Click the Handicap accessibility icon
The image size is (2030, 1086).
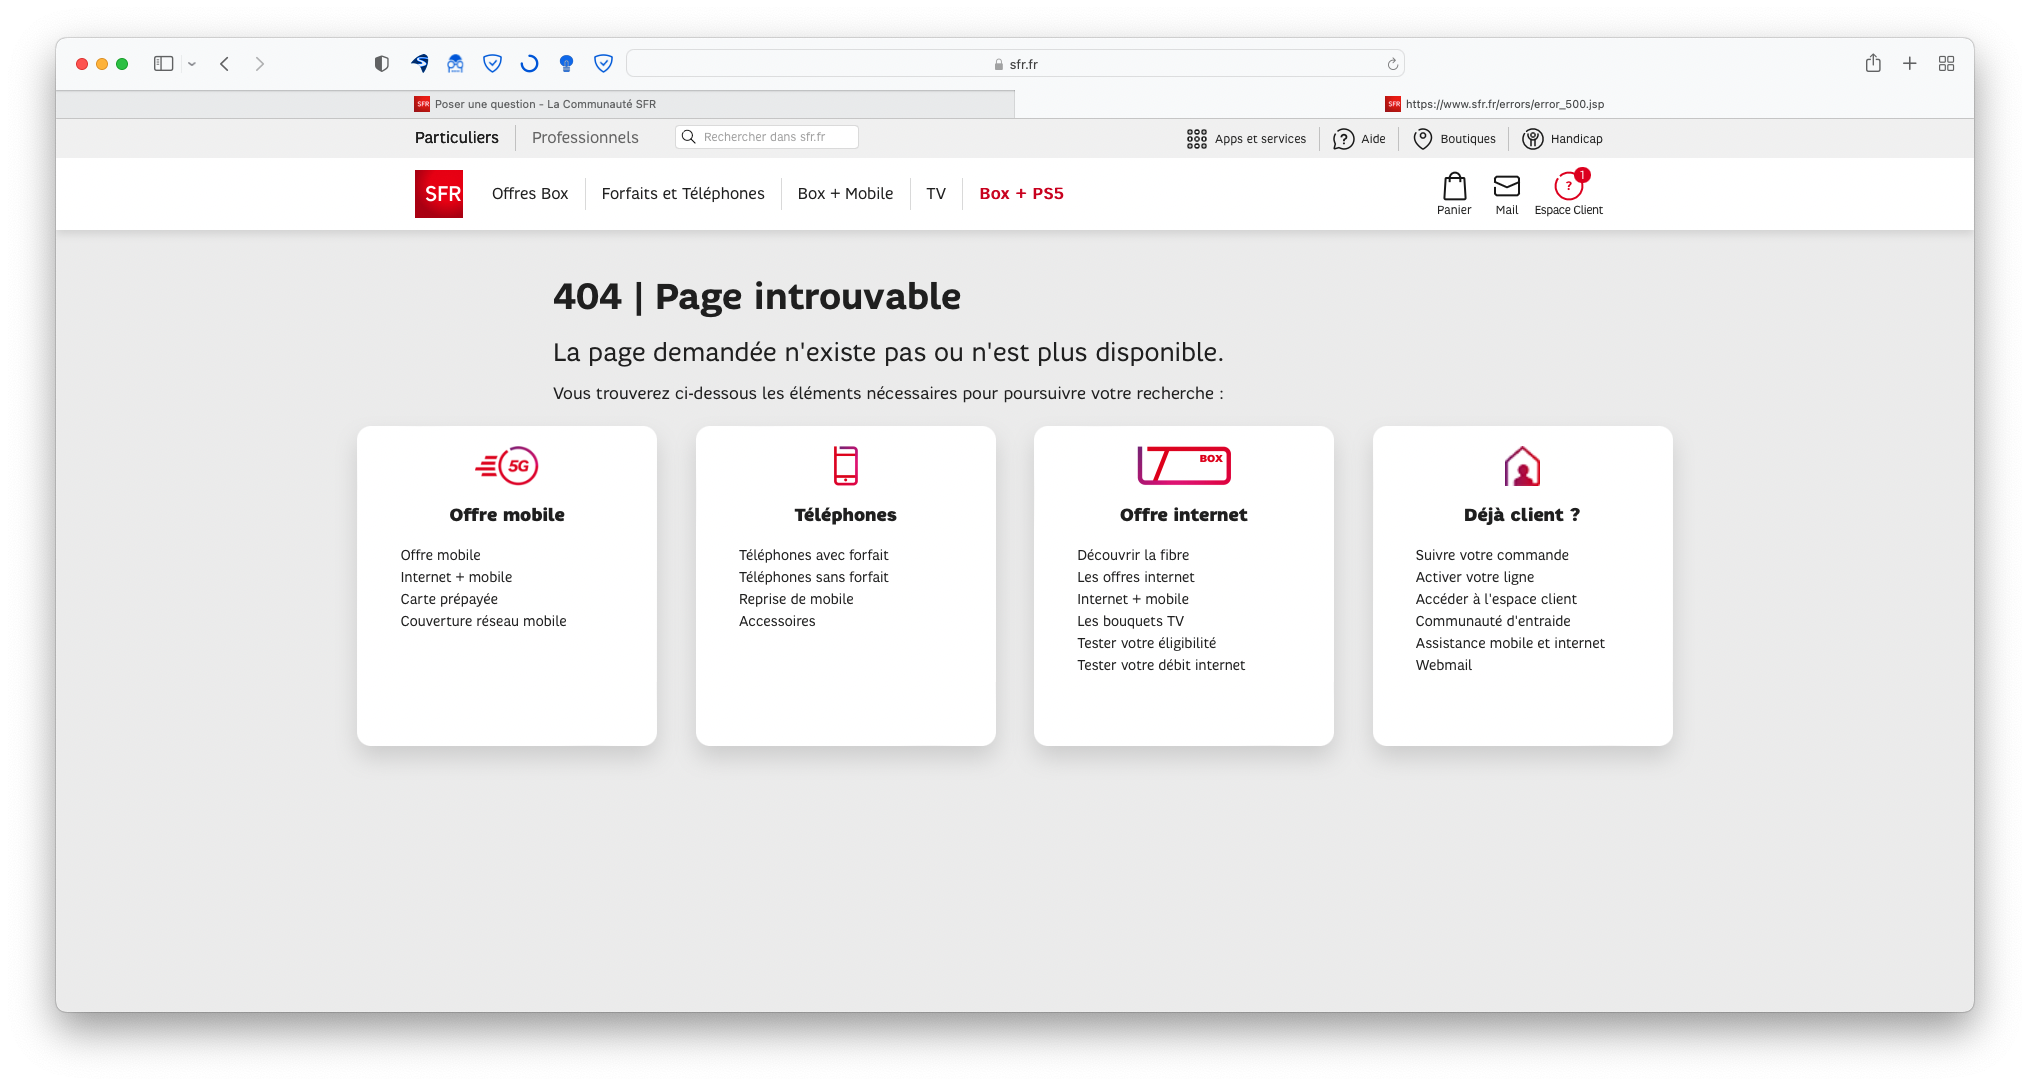pyautogui.click(x=1533, y=138)
